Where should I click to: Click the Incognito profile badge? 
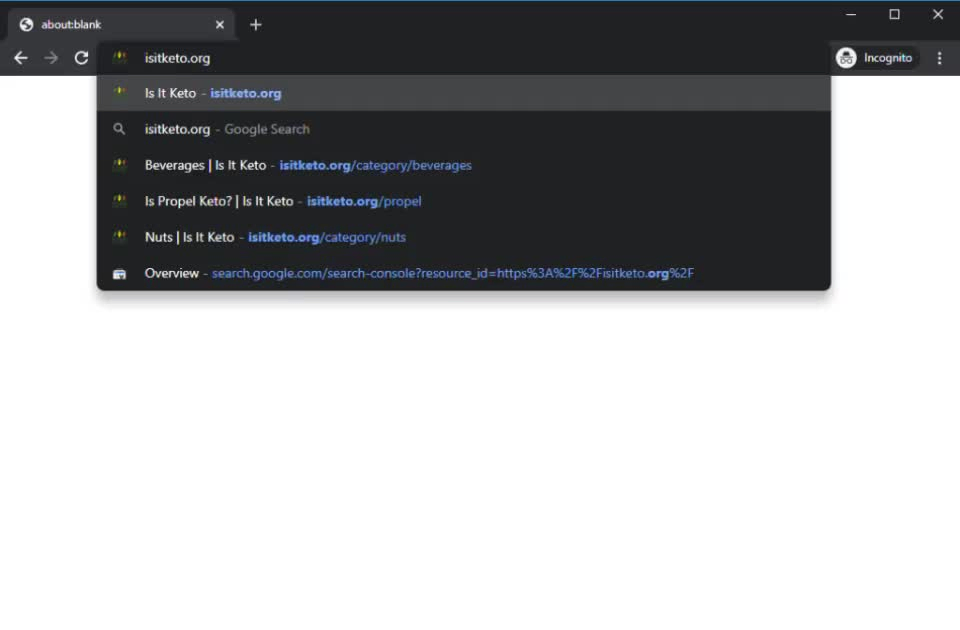pos(876,58)
